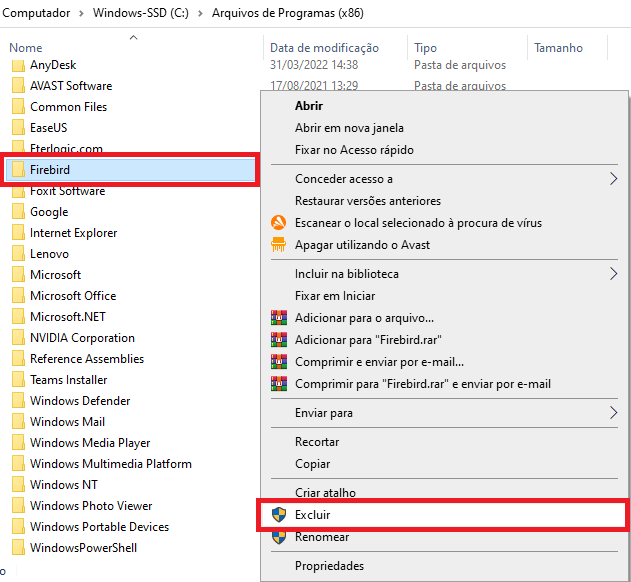Click the shield icon next to Excluir
The height and width of the screenshot is (582, 631).
(279, 515)
